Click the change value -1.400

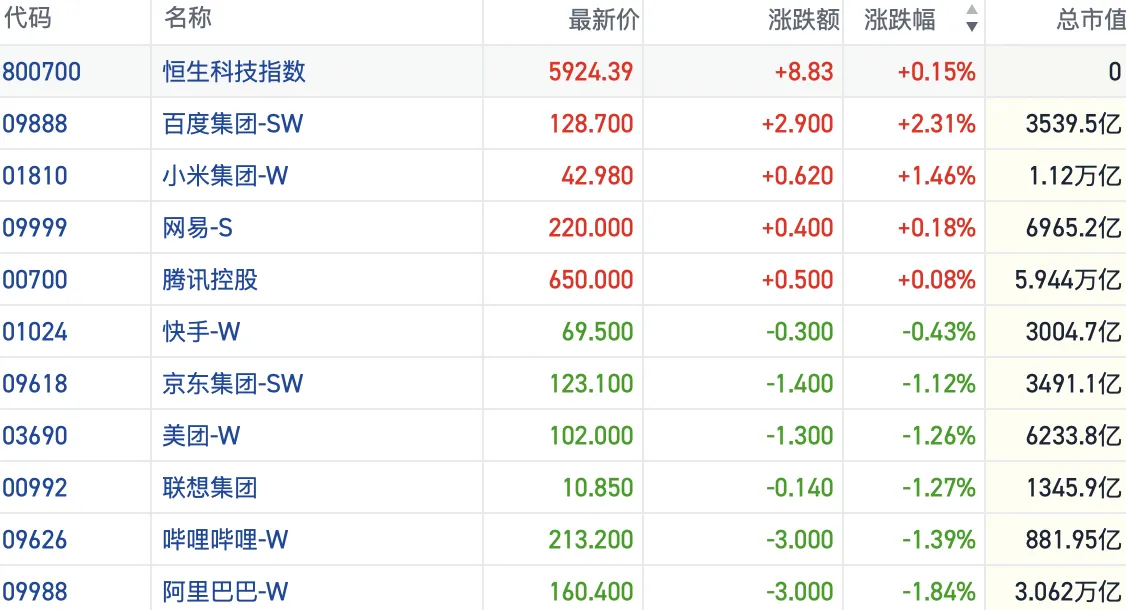[799, 384]
